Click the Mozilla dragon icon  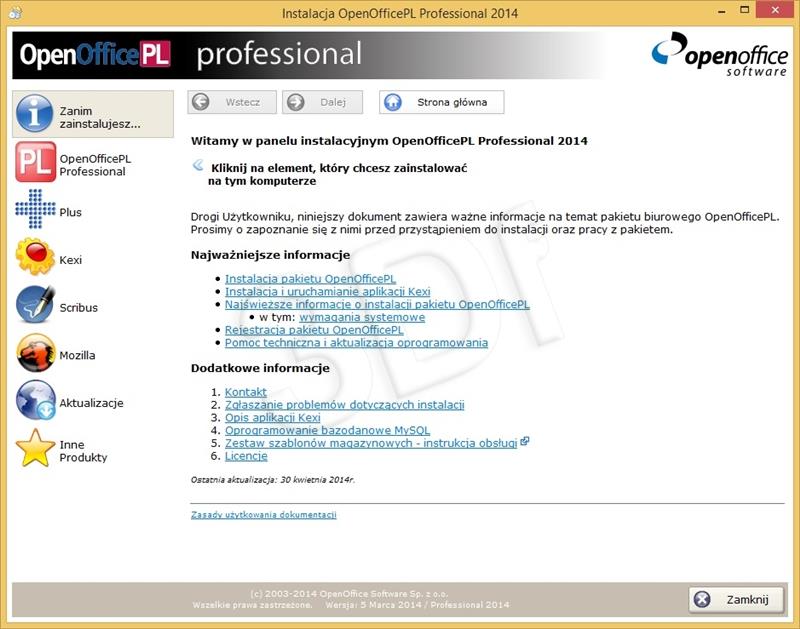[x=35, y=353]
